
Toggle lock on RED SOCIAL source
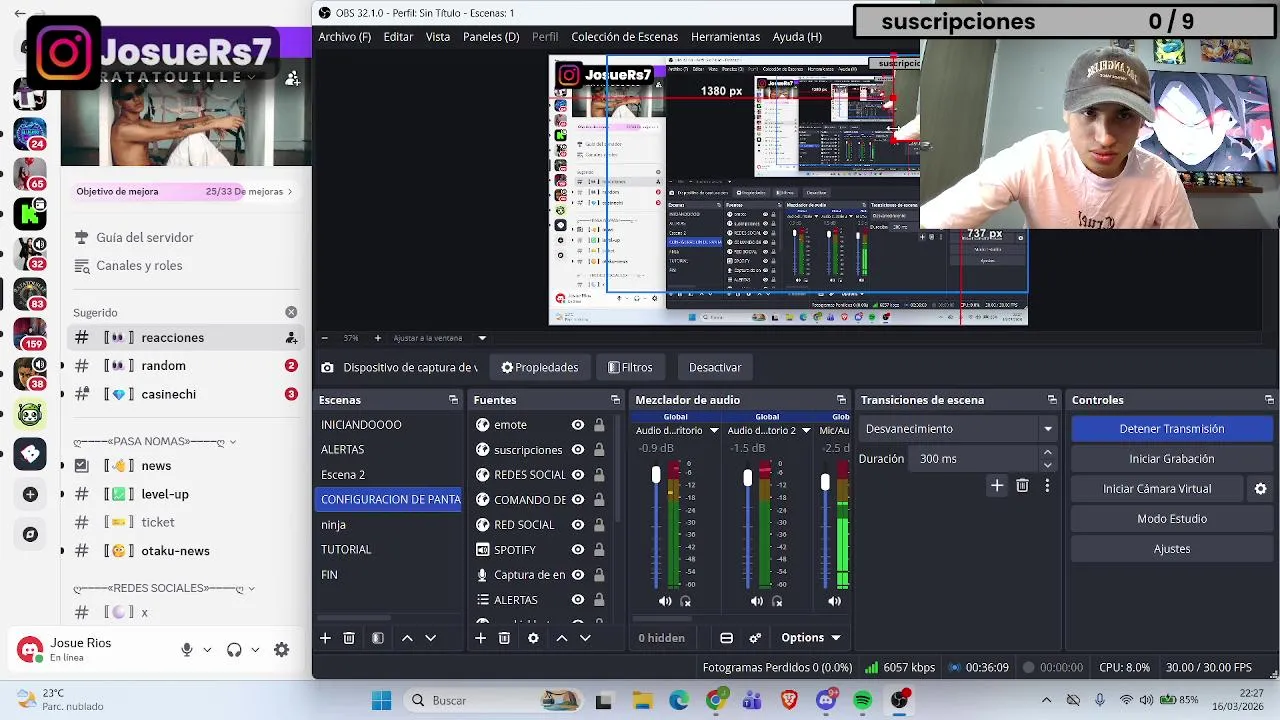tap(599, 525)
